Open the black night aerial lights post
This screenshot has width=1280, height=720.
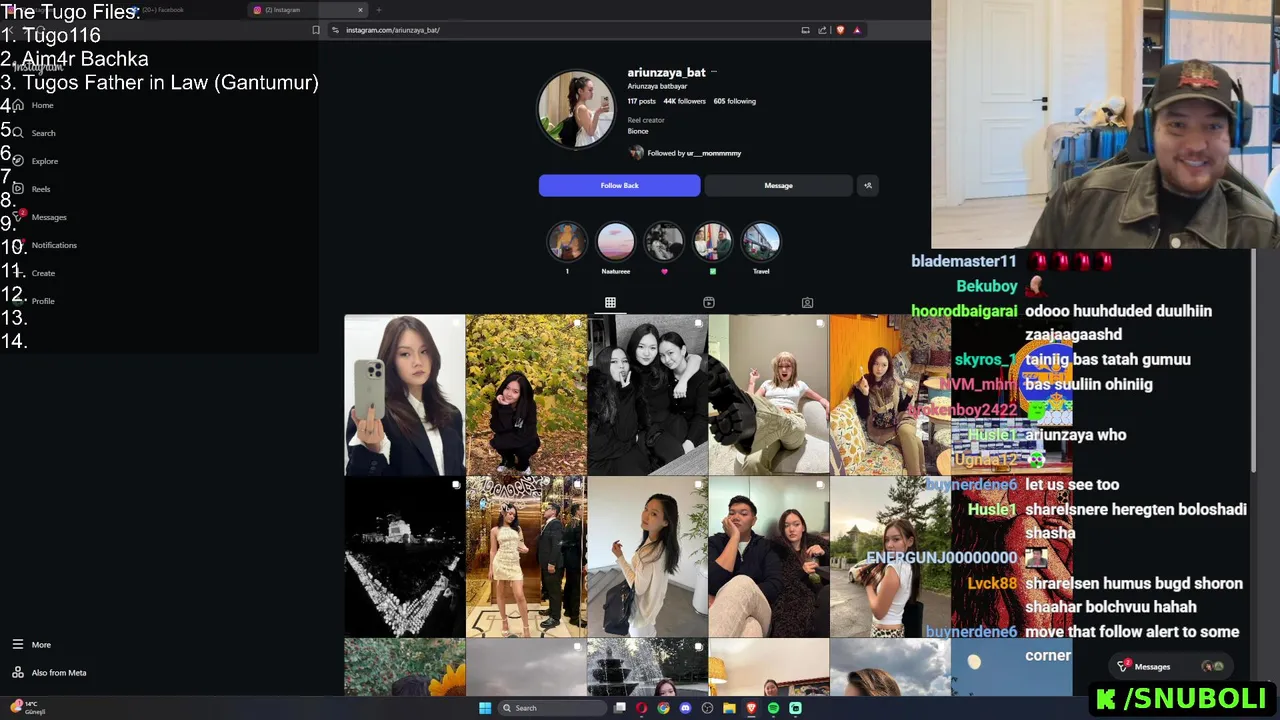[405, 557]
